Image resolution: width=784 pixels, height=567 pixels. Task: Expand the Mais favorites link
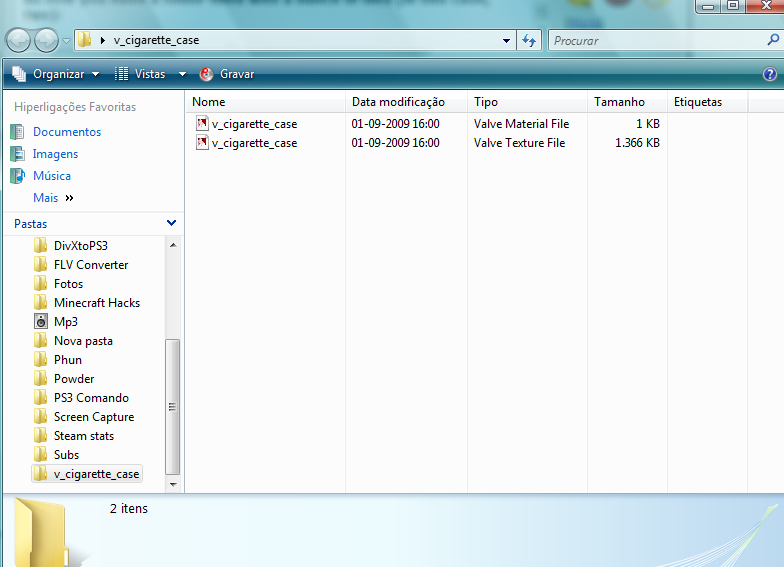point(53,198)
